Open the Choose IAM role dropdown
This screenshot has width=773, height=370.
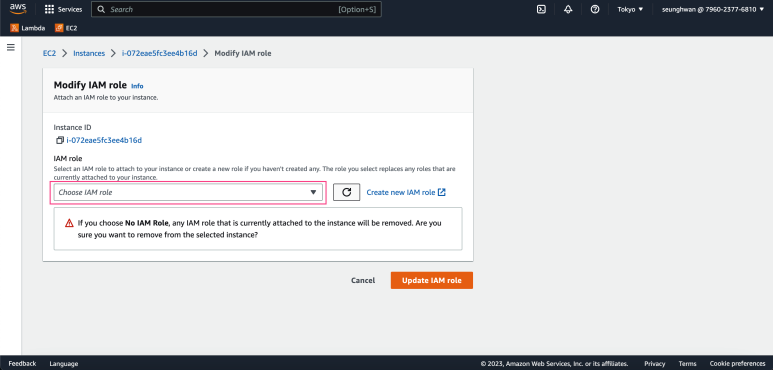pyautogui.click(x=188, y=192)
